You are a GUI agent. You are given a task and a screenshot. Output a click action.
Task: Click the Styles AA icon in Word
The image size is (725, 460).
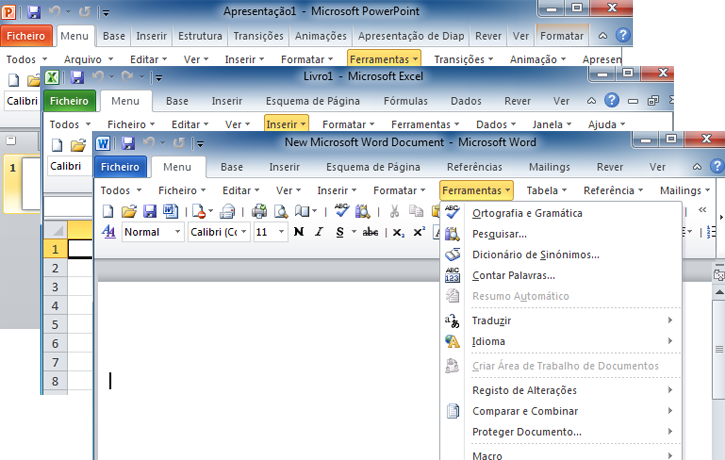tap(109, 232)
